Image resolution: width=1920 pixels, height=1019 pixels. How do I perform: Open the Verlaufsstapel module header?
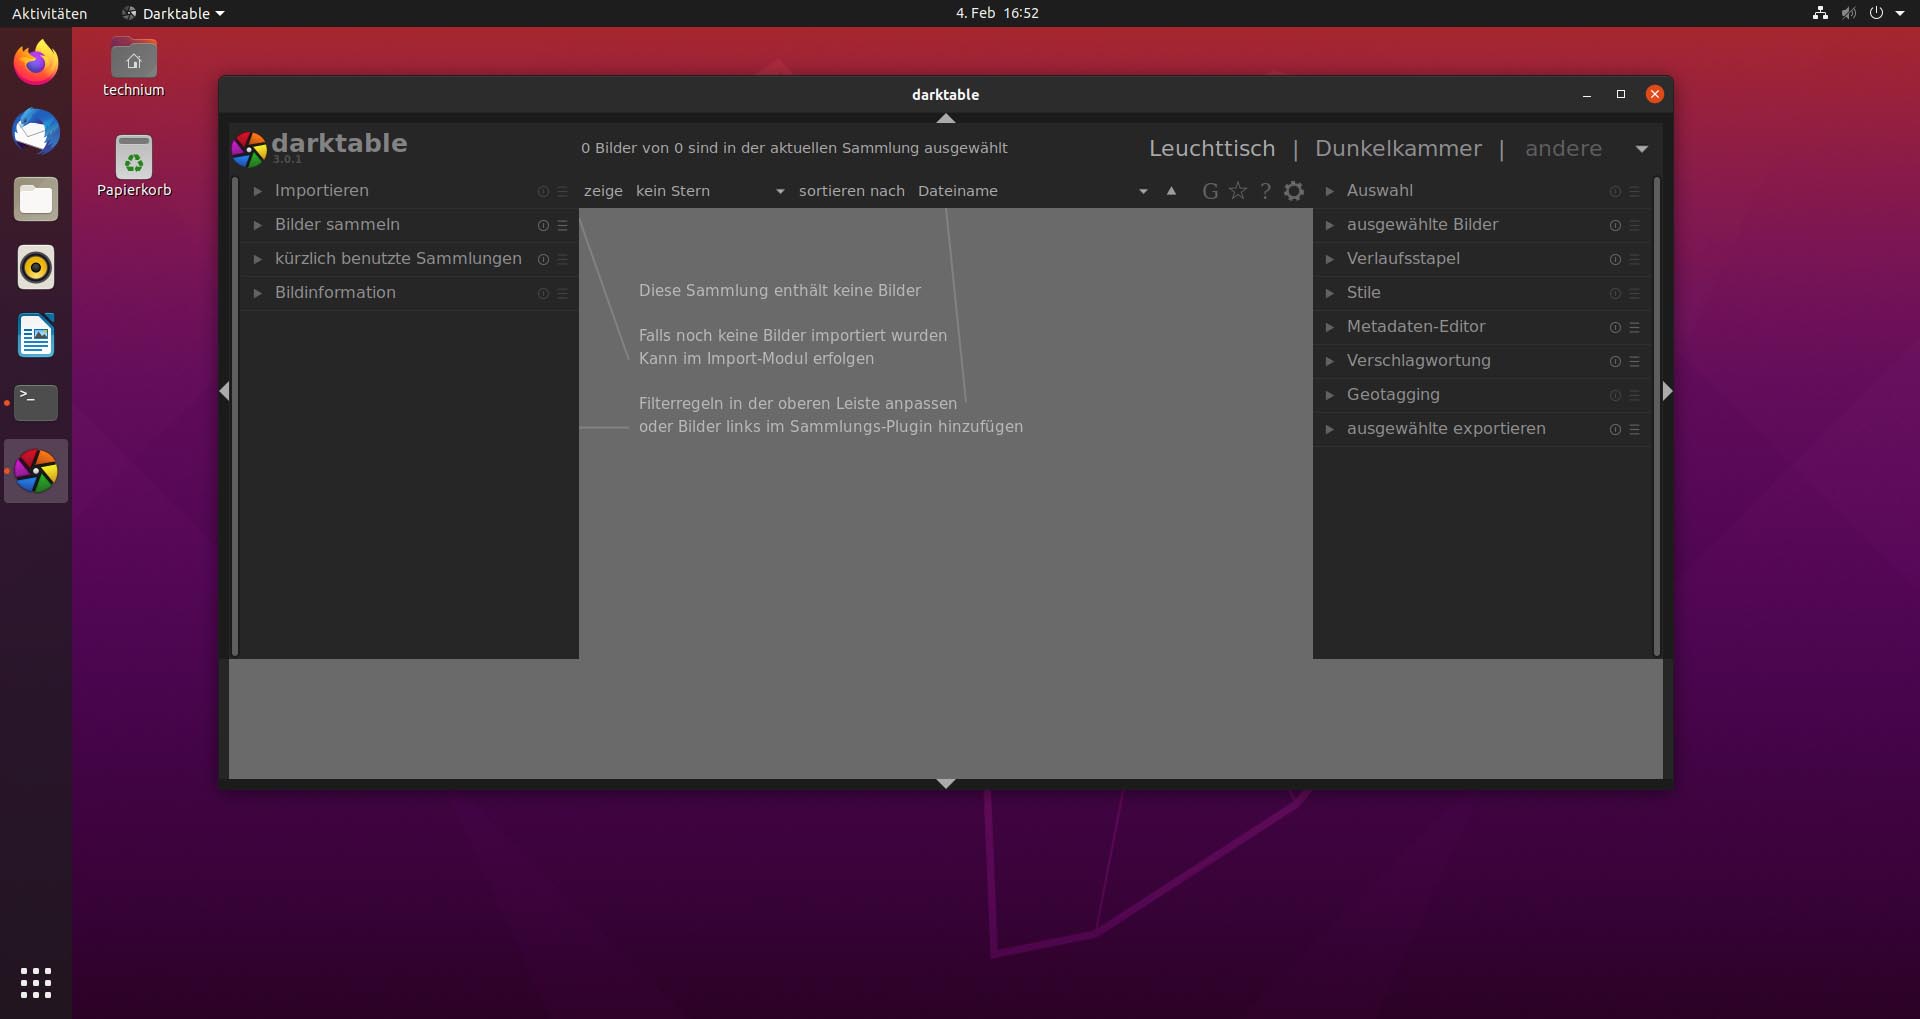1403,258
